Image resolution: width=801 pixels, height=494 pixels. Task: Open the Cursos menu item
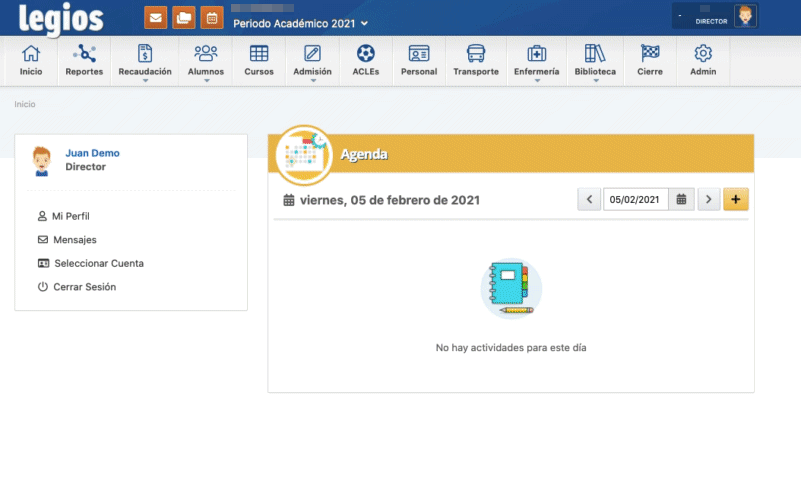tap(259, 60)
